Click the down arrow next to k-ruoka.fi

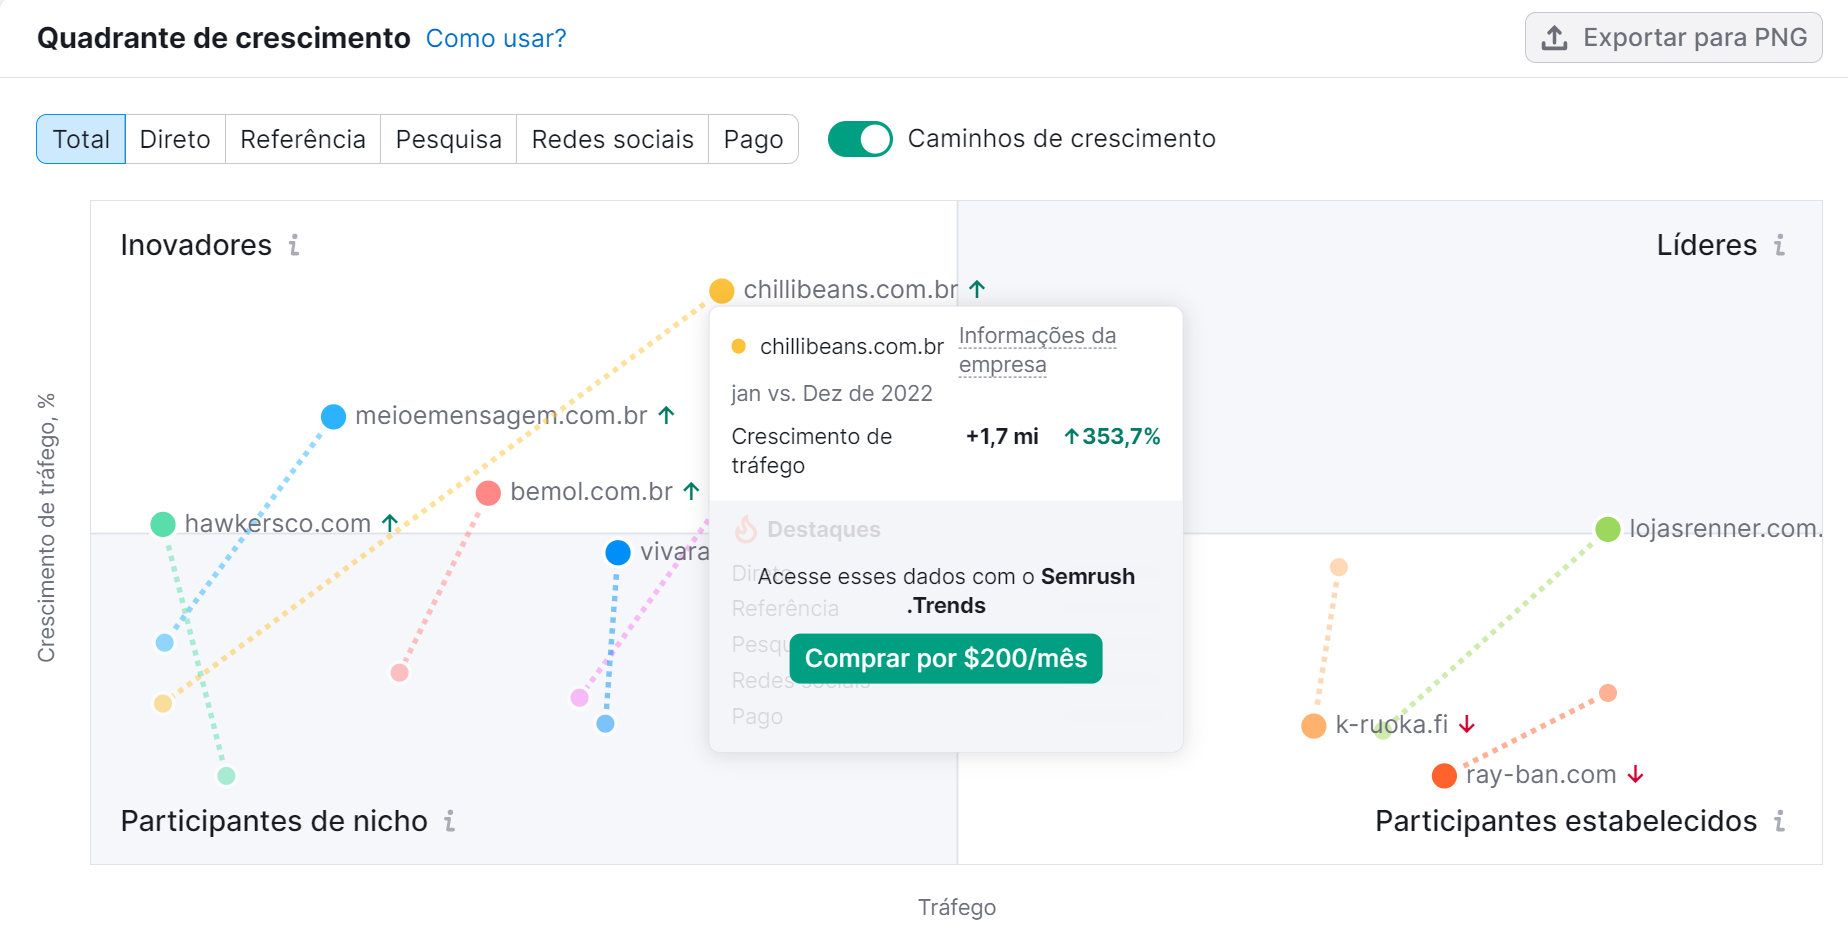pyautogui.click(x=1466, y=724)
